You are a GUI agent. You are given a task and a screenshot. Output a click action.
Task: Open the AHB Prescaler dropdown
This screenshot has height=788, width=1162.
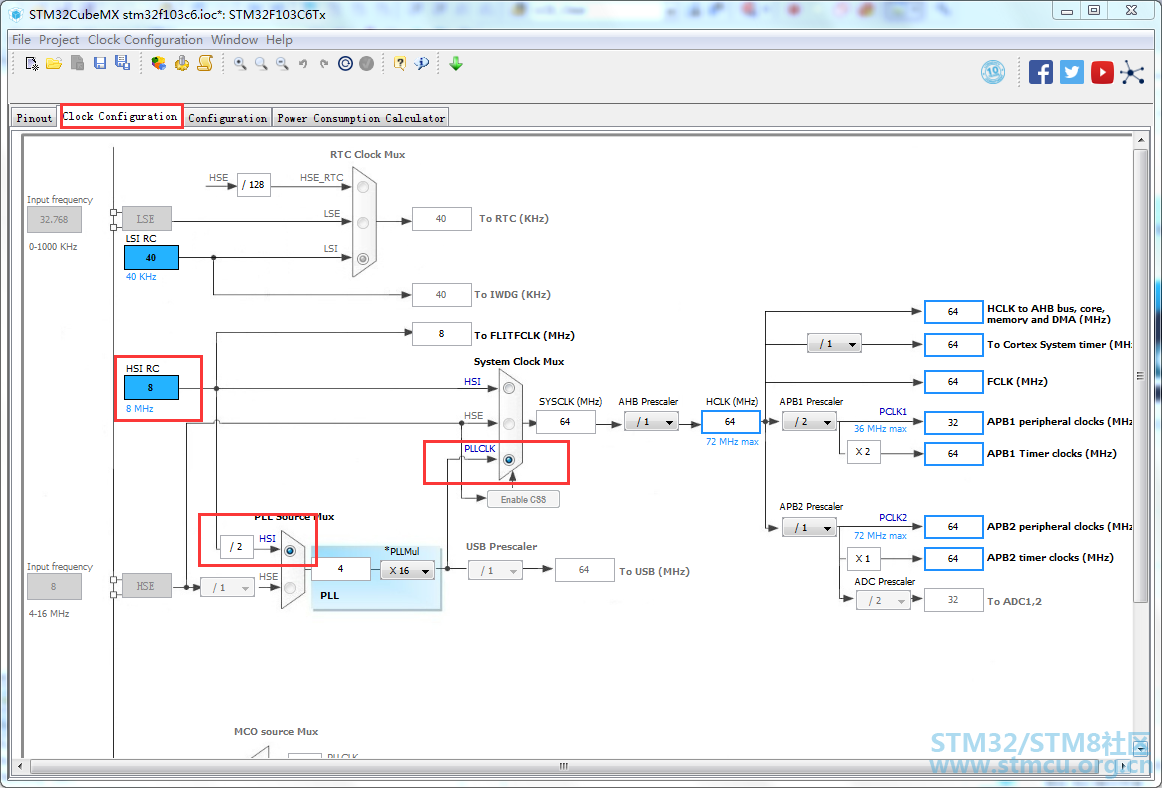coord(651,422)
